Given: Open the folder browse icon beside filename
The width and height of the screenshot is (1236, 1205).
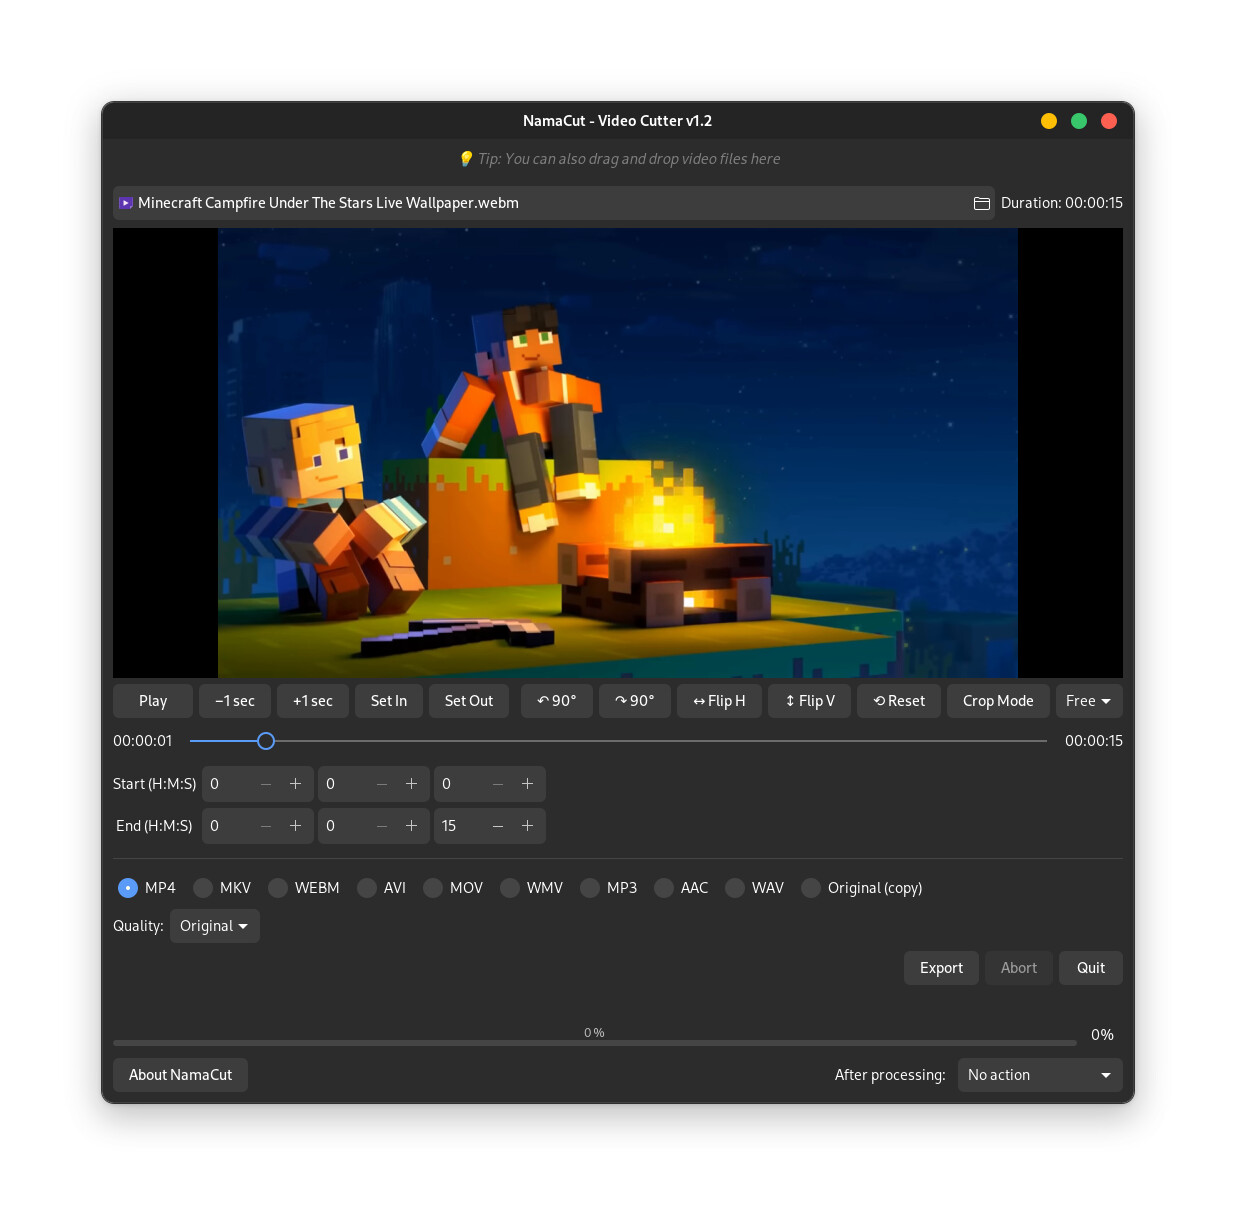Looking at the screenshot, I should (981, 203).
